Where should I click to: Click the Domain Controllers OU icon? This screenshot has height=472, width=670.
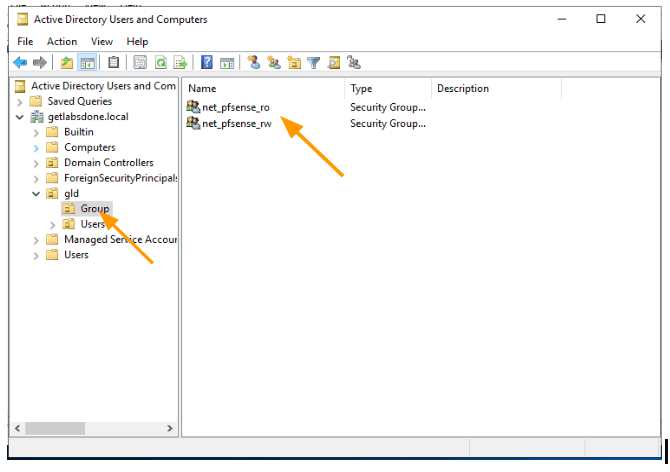pyautogui.click(x=52, y=163)
